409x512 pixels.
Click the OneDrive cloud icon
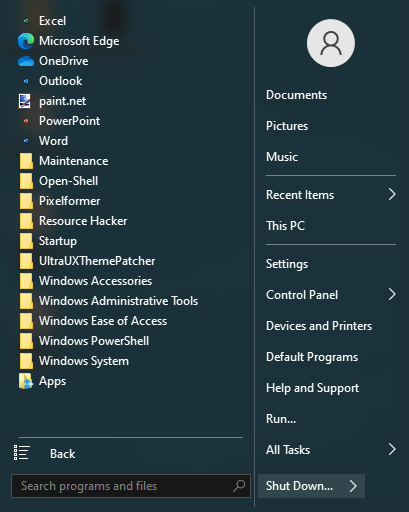point(26,61)
